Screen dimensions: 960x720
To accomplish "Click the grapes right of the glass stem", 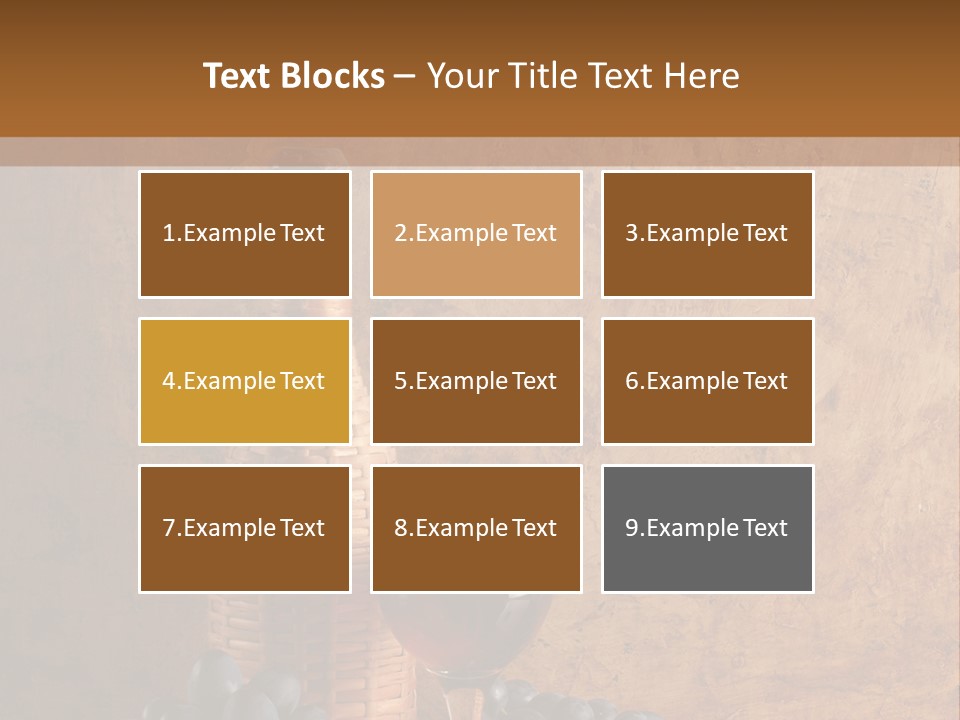I will 539,698.
